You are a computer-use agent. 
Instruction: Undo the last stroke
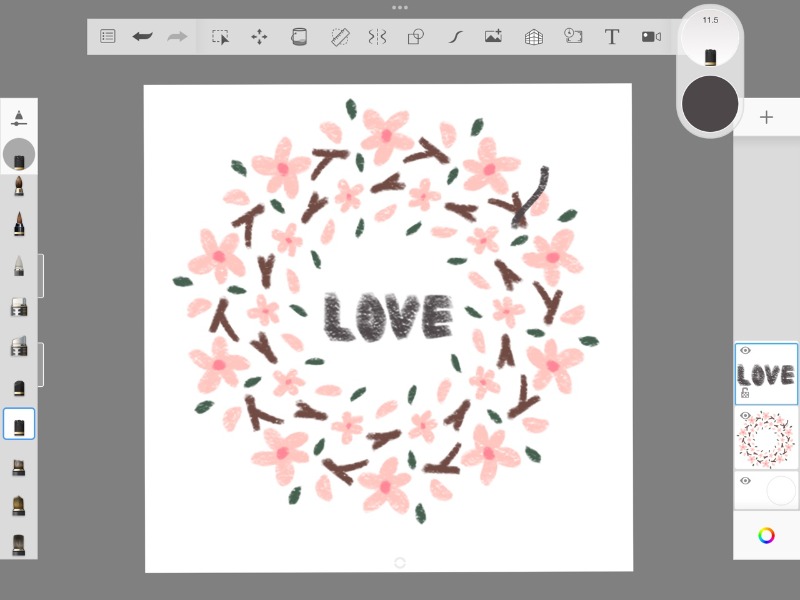coord(142,36)
